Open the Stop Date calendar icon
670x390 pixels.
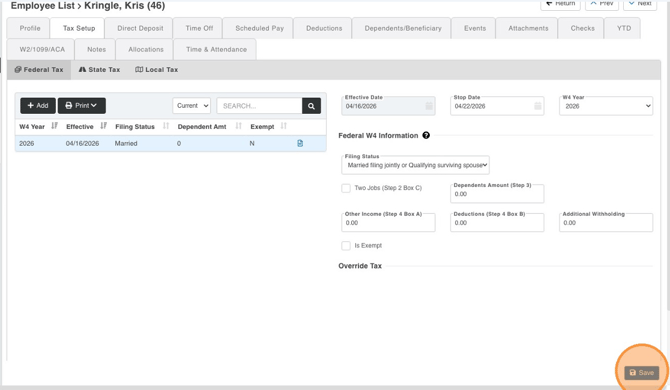click(x=538, y=106)
